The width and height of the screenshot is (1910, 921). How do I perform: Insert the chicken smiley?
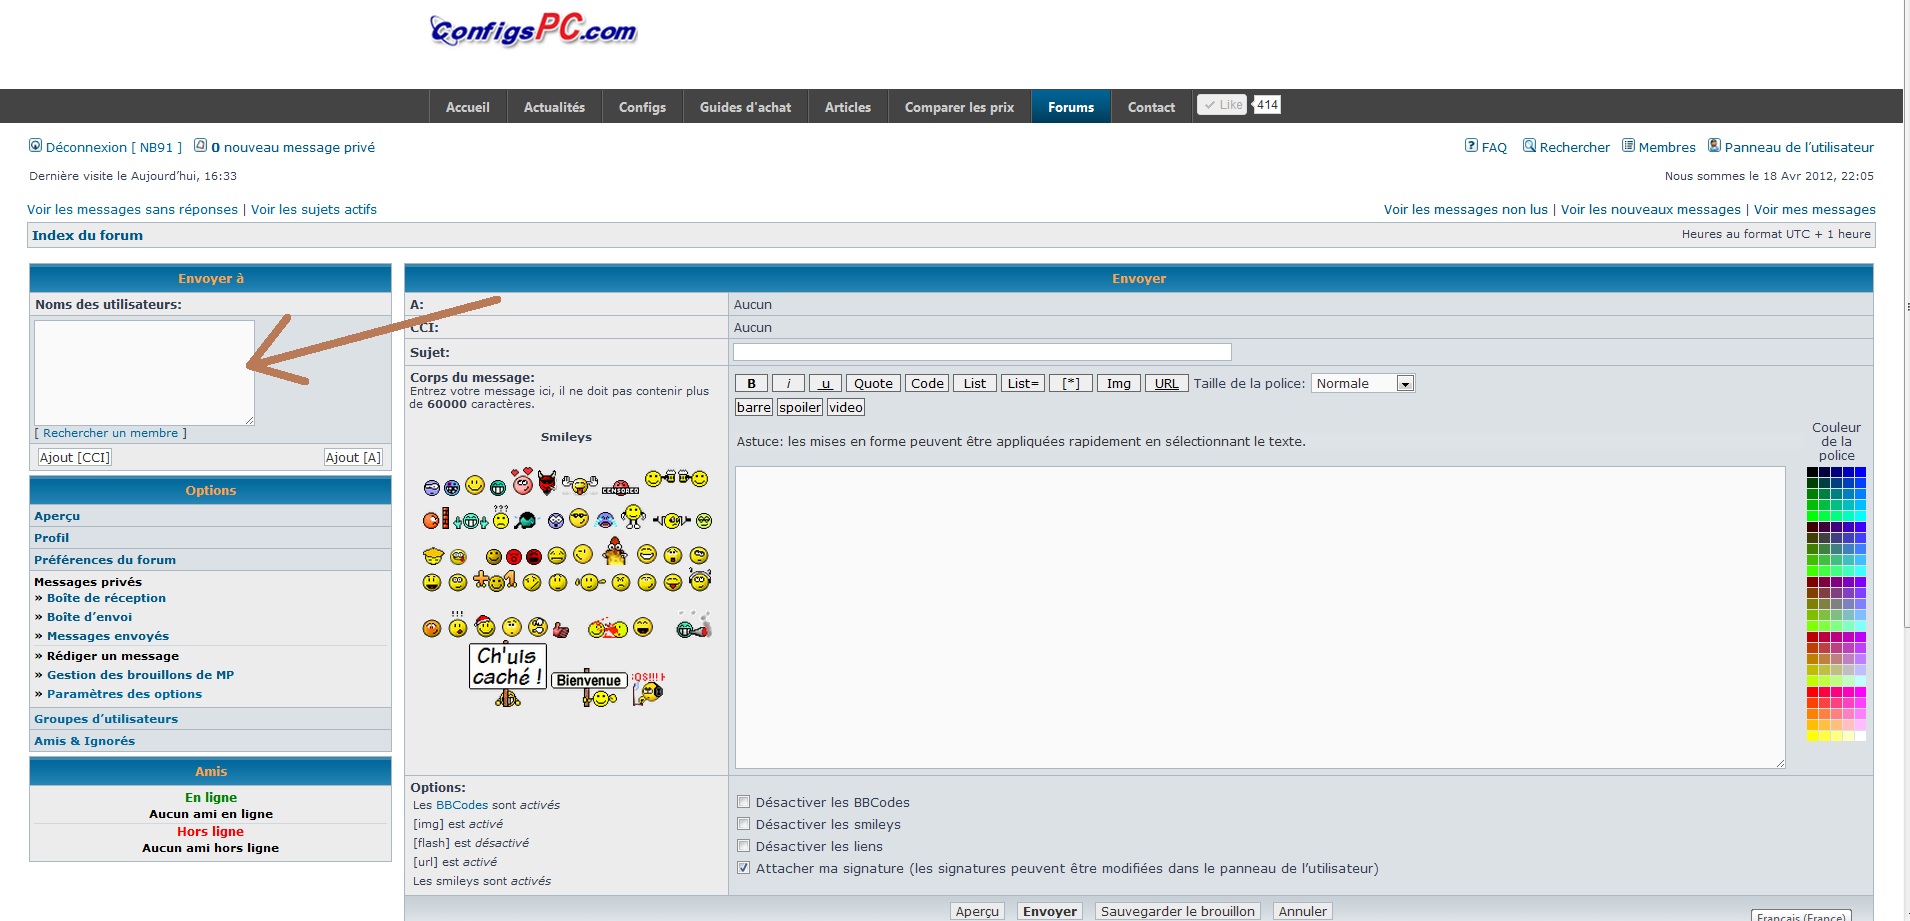pyautogui.click(x=615, y=551)
